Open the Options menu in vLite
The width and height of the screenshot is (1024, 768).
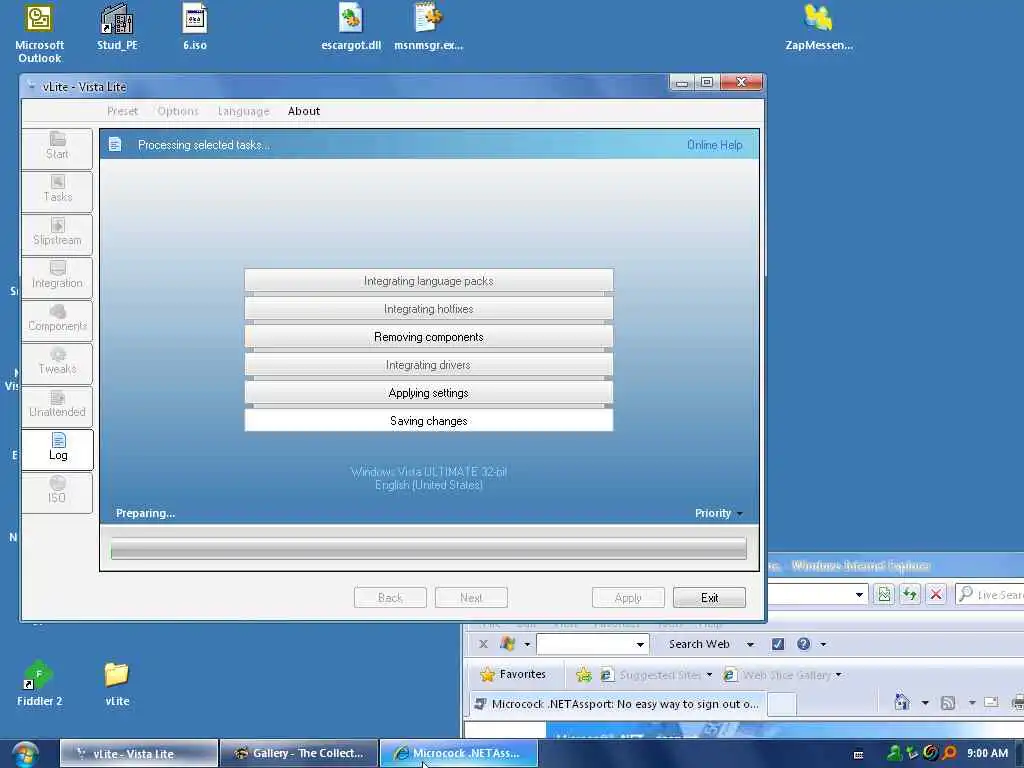click(x=178, y=111)
